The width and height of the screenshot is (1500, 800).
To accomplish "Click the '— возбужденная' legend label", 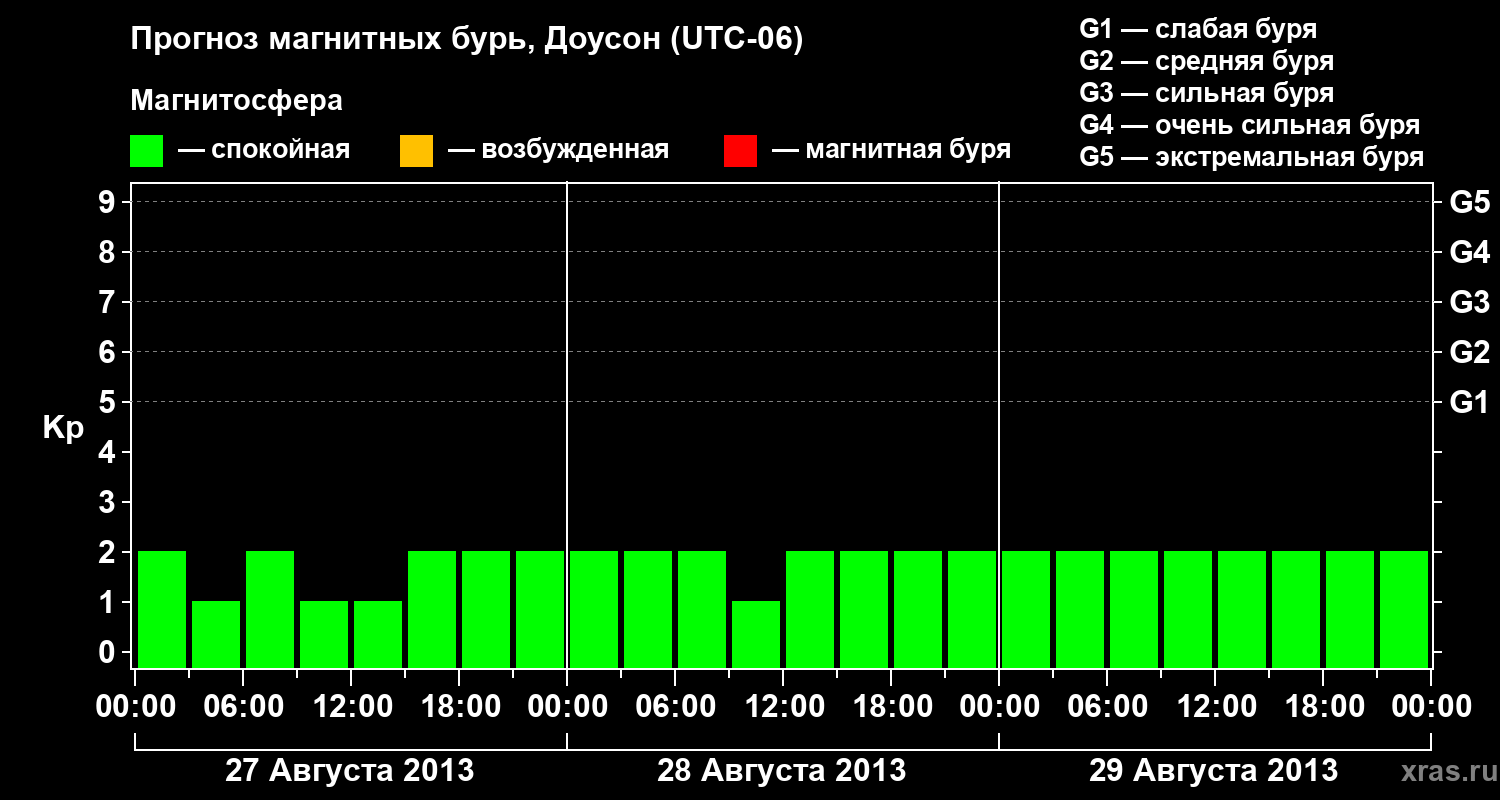I will pyautogui.click(x=558, y=150).
